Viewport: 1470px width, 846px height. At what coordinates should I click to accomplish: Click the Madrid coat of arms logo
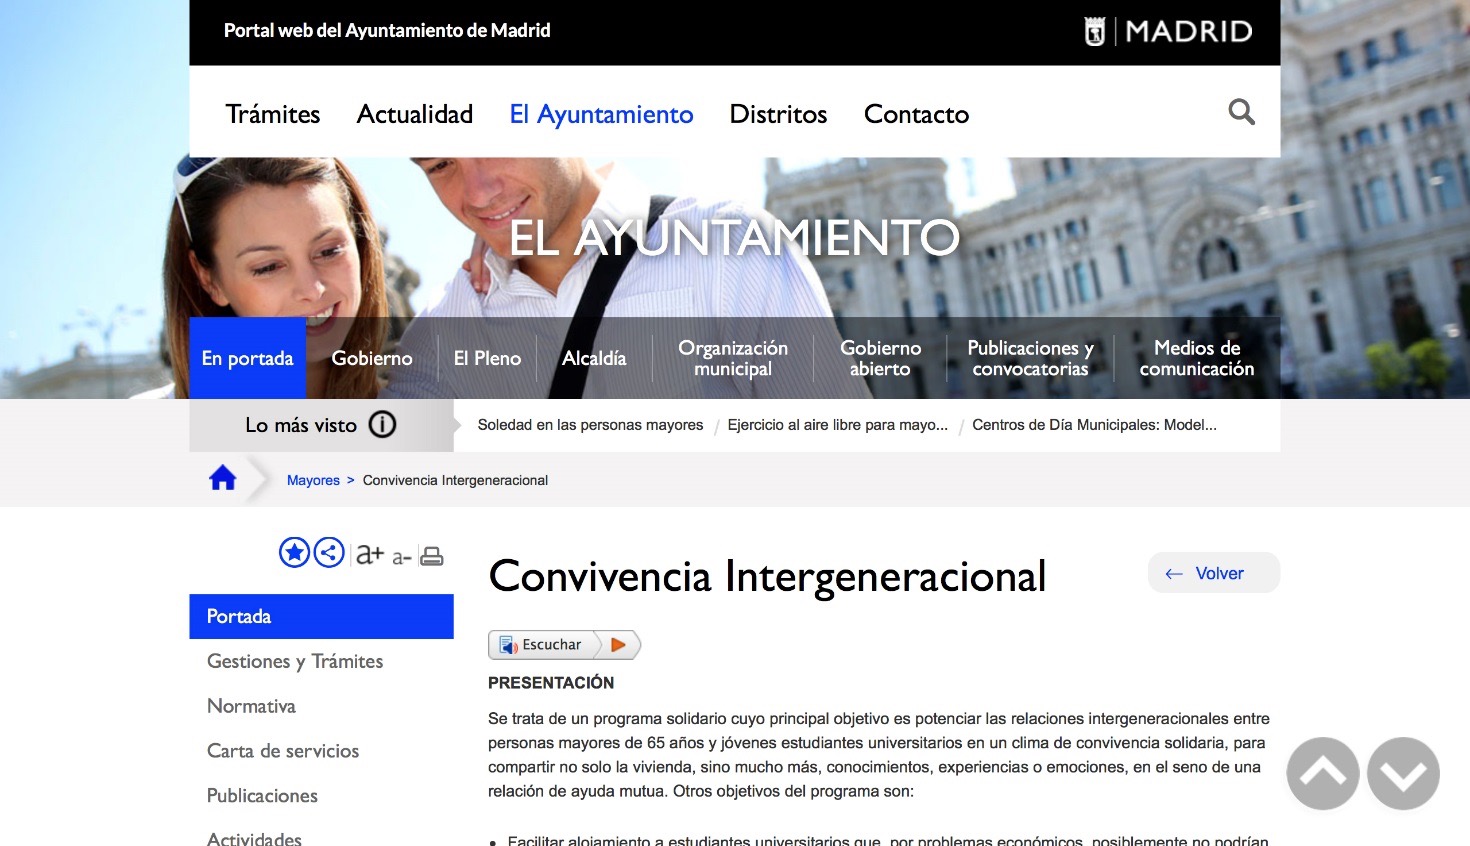[1095, 31]
